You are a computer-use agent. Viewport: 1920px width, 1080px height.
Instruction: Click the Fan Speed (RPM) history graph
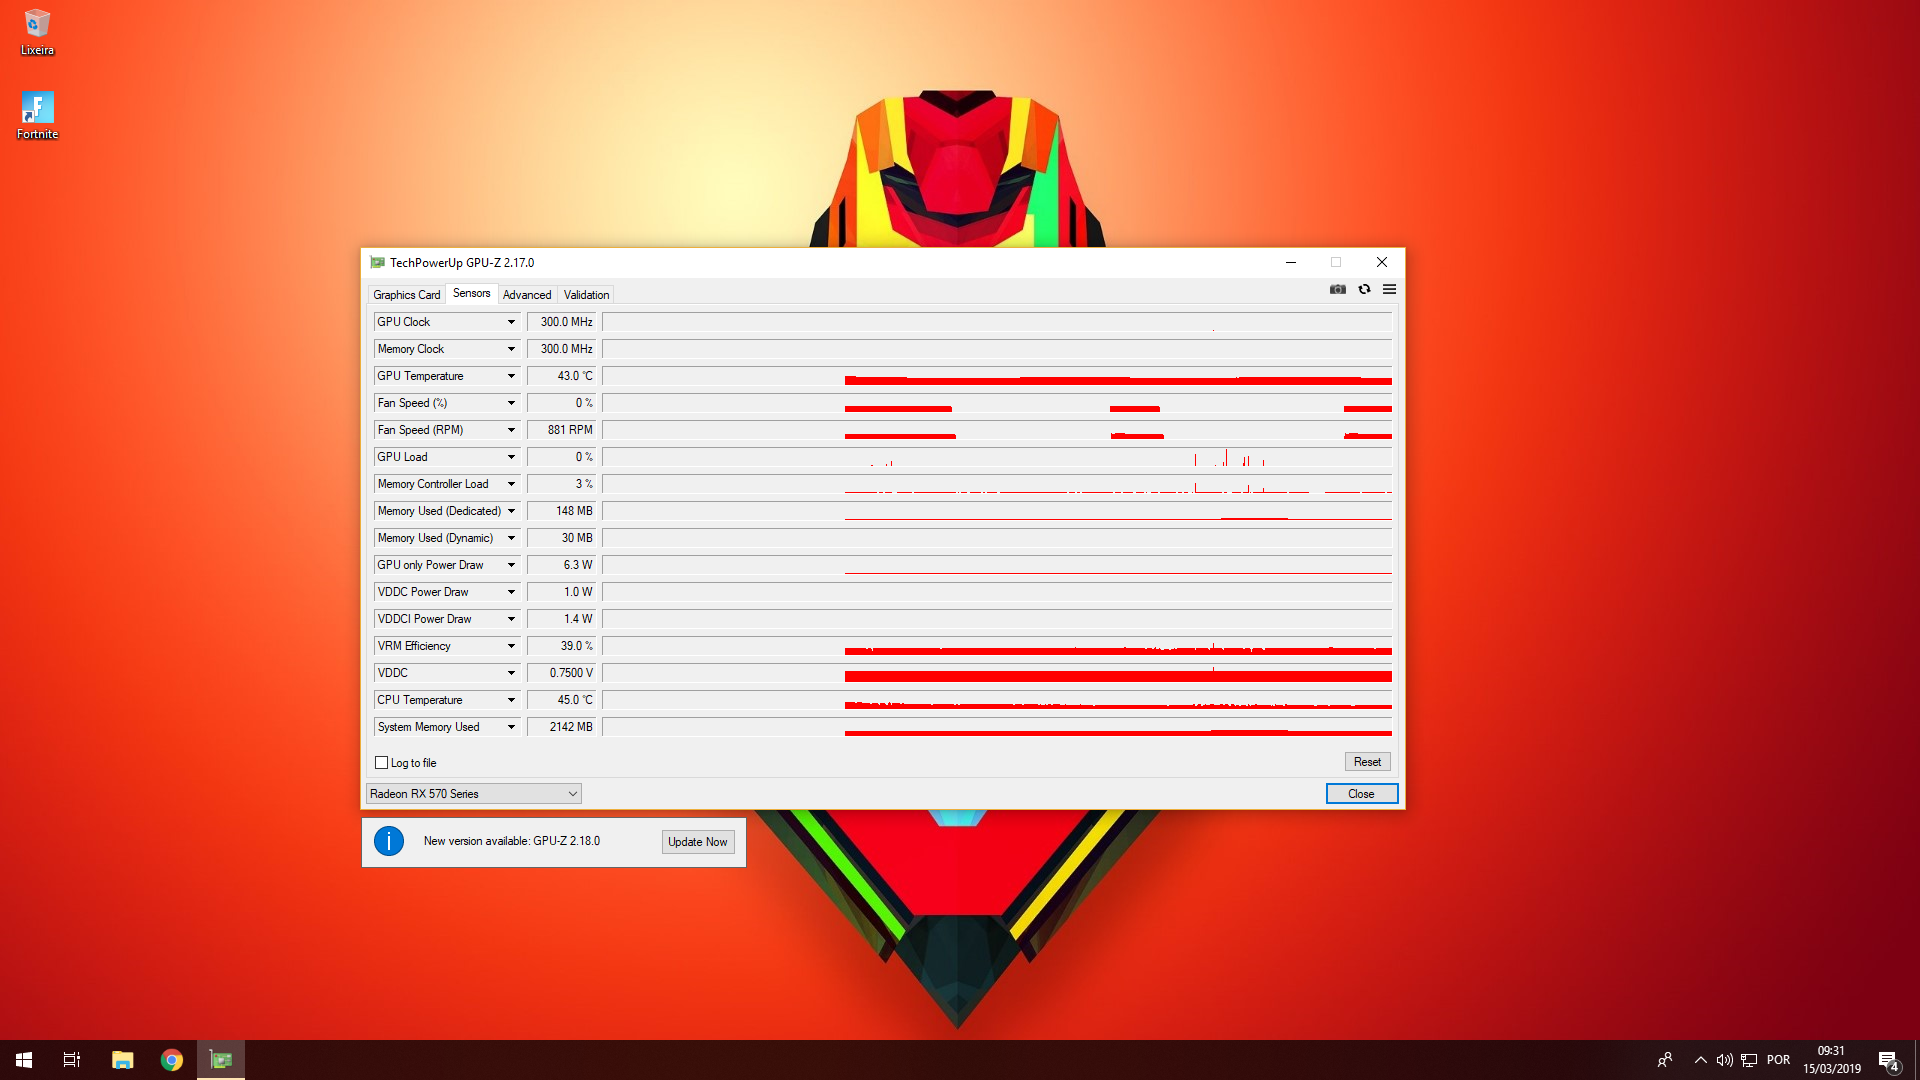click(997, 430)
